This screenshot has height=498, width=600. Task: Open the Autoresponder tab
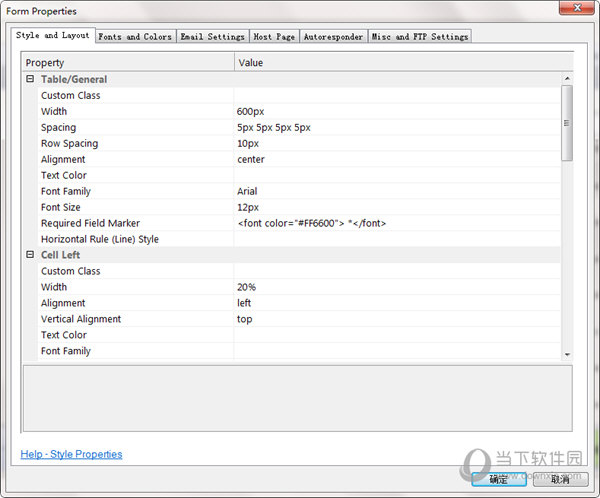(x=333, y=37)
